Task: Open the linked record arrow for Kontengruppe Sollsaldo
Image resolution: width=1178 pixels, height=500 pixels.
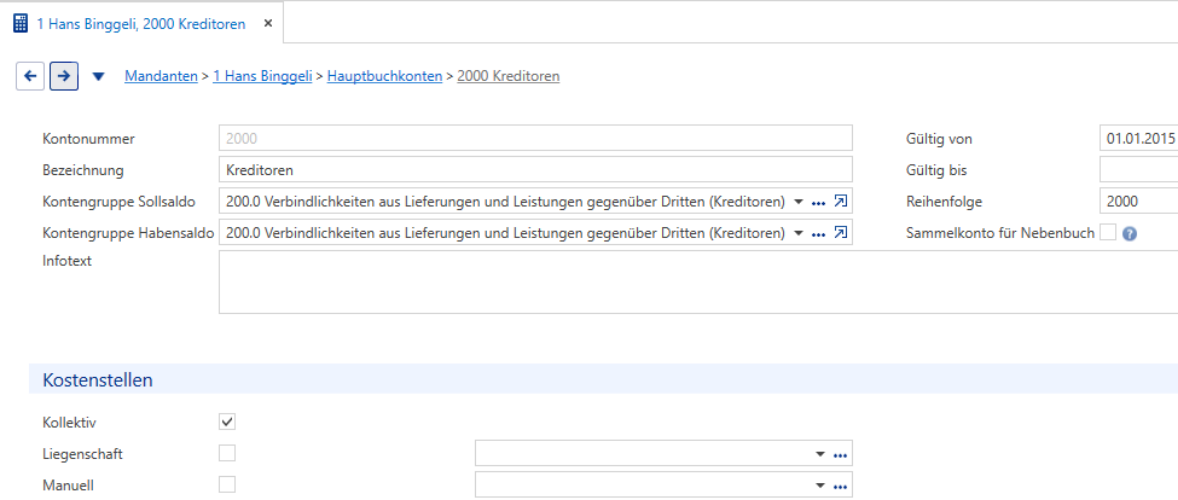Action: (x=841, y=201)
